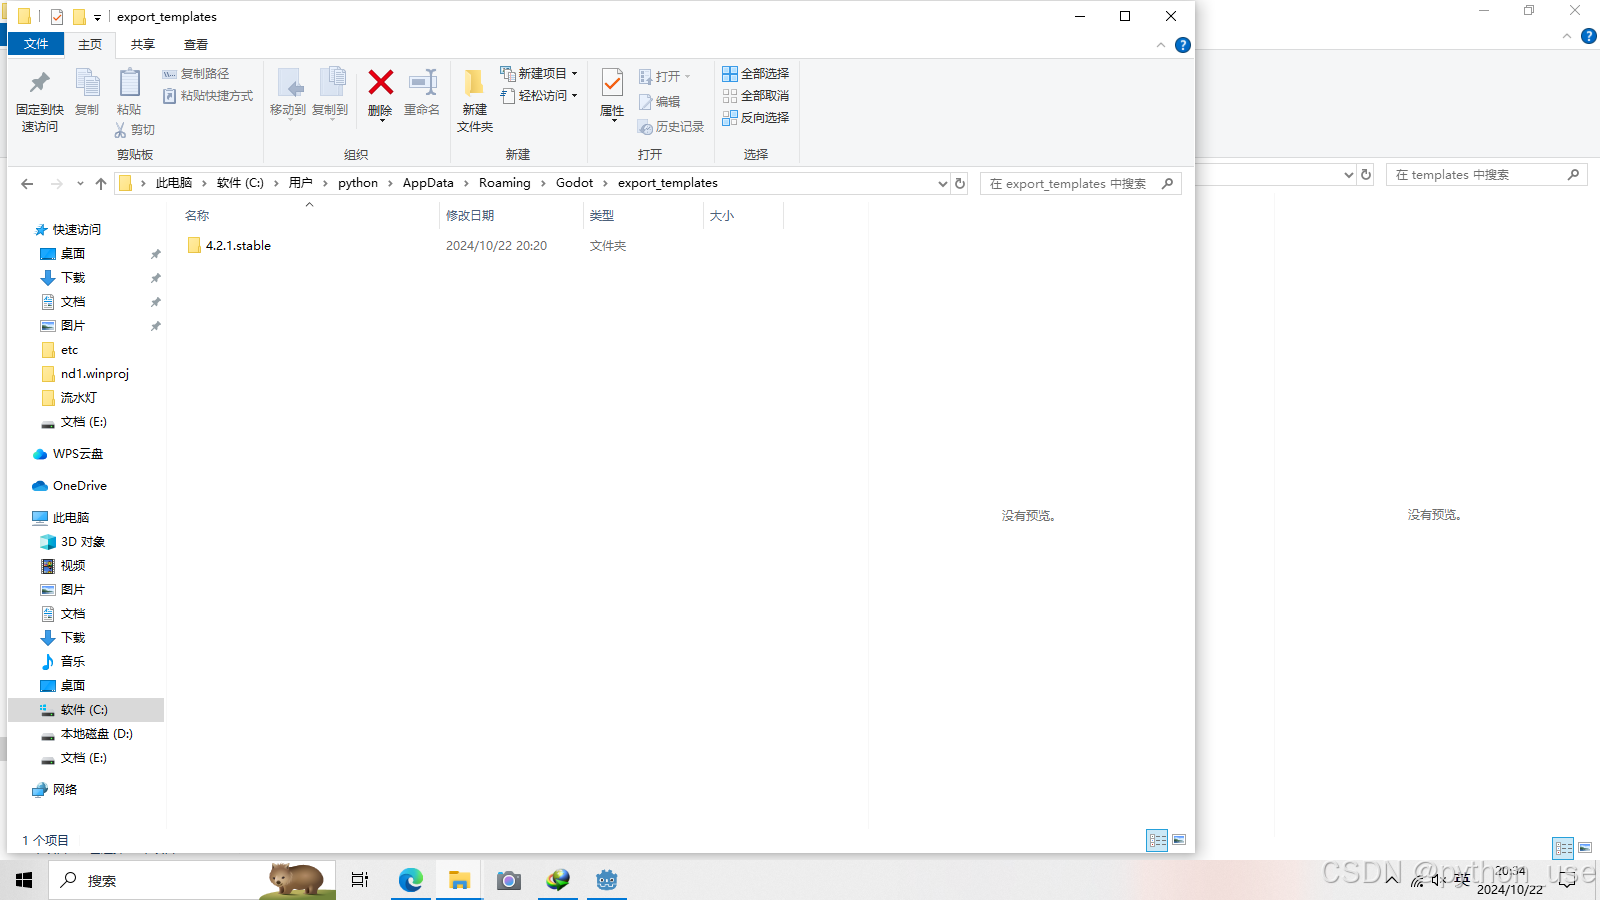Create a new folder with 新建文件夹 icon
Screen dimensions: 1600x900
(x=475, y=83)
